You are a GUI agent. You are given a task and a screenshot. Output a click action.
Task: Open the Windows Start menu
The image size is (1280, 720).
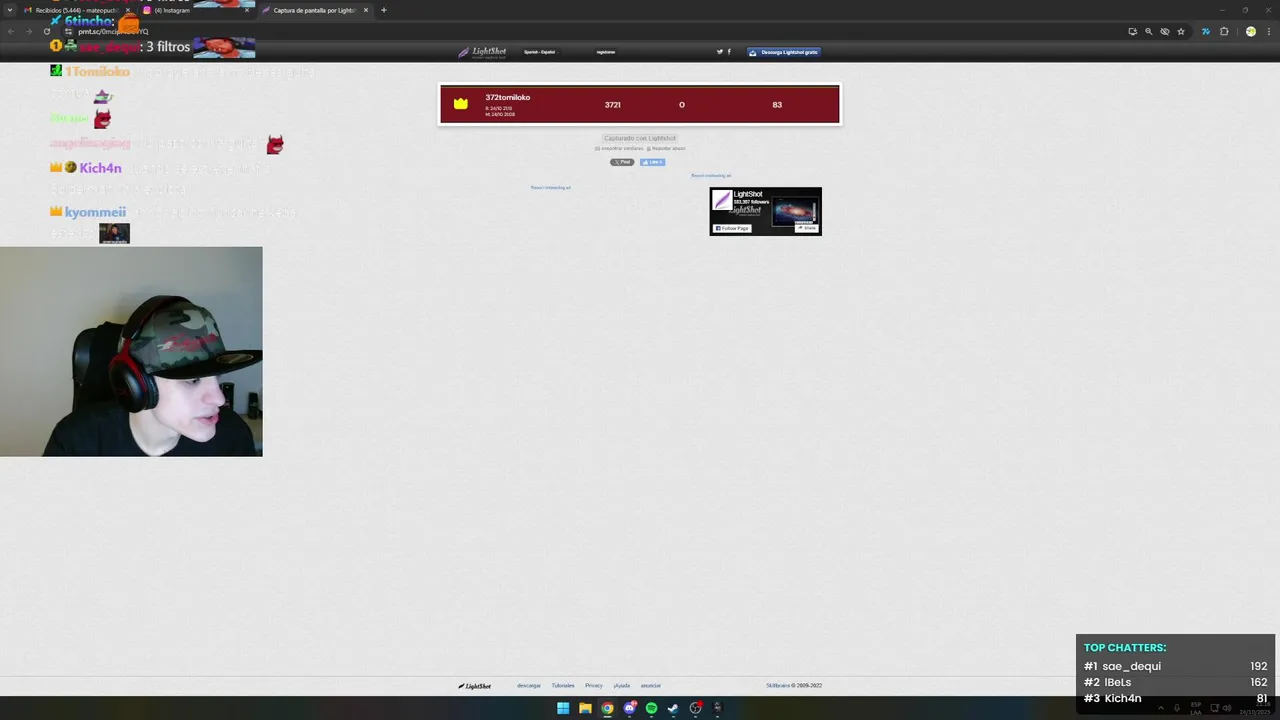tap(563, 708)
